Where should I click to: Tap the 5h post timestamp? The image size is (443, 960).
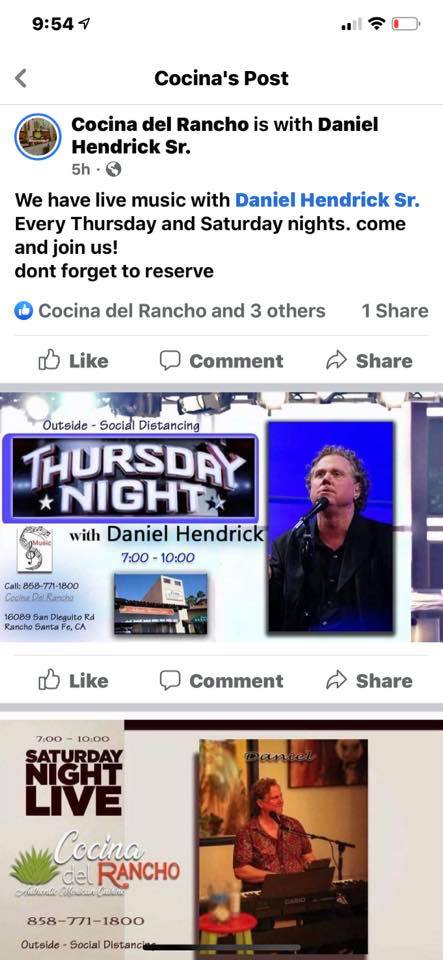click(x=81, y=170)
